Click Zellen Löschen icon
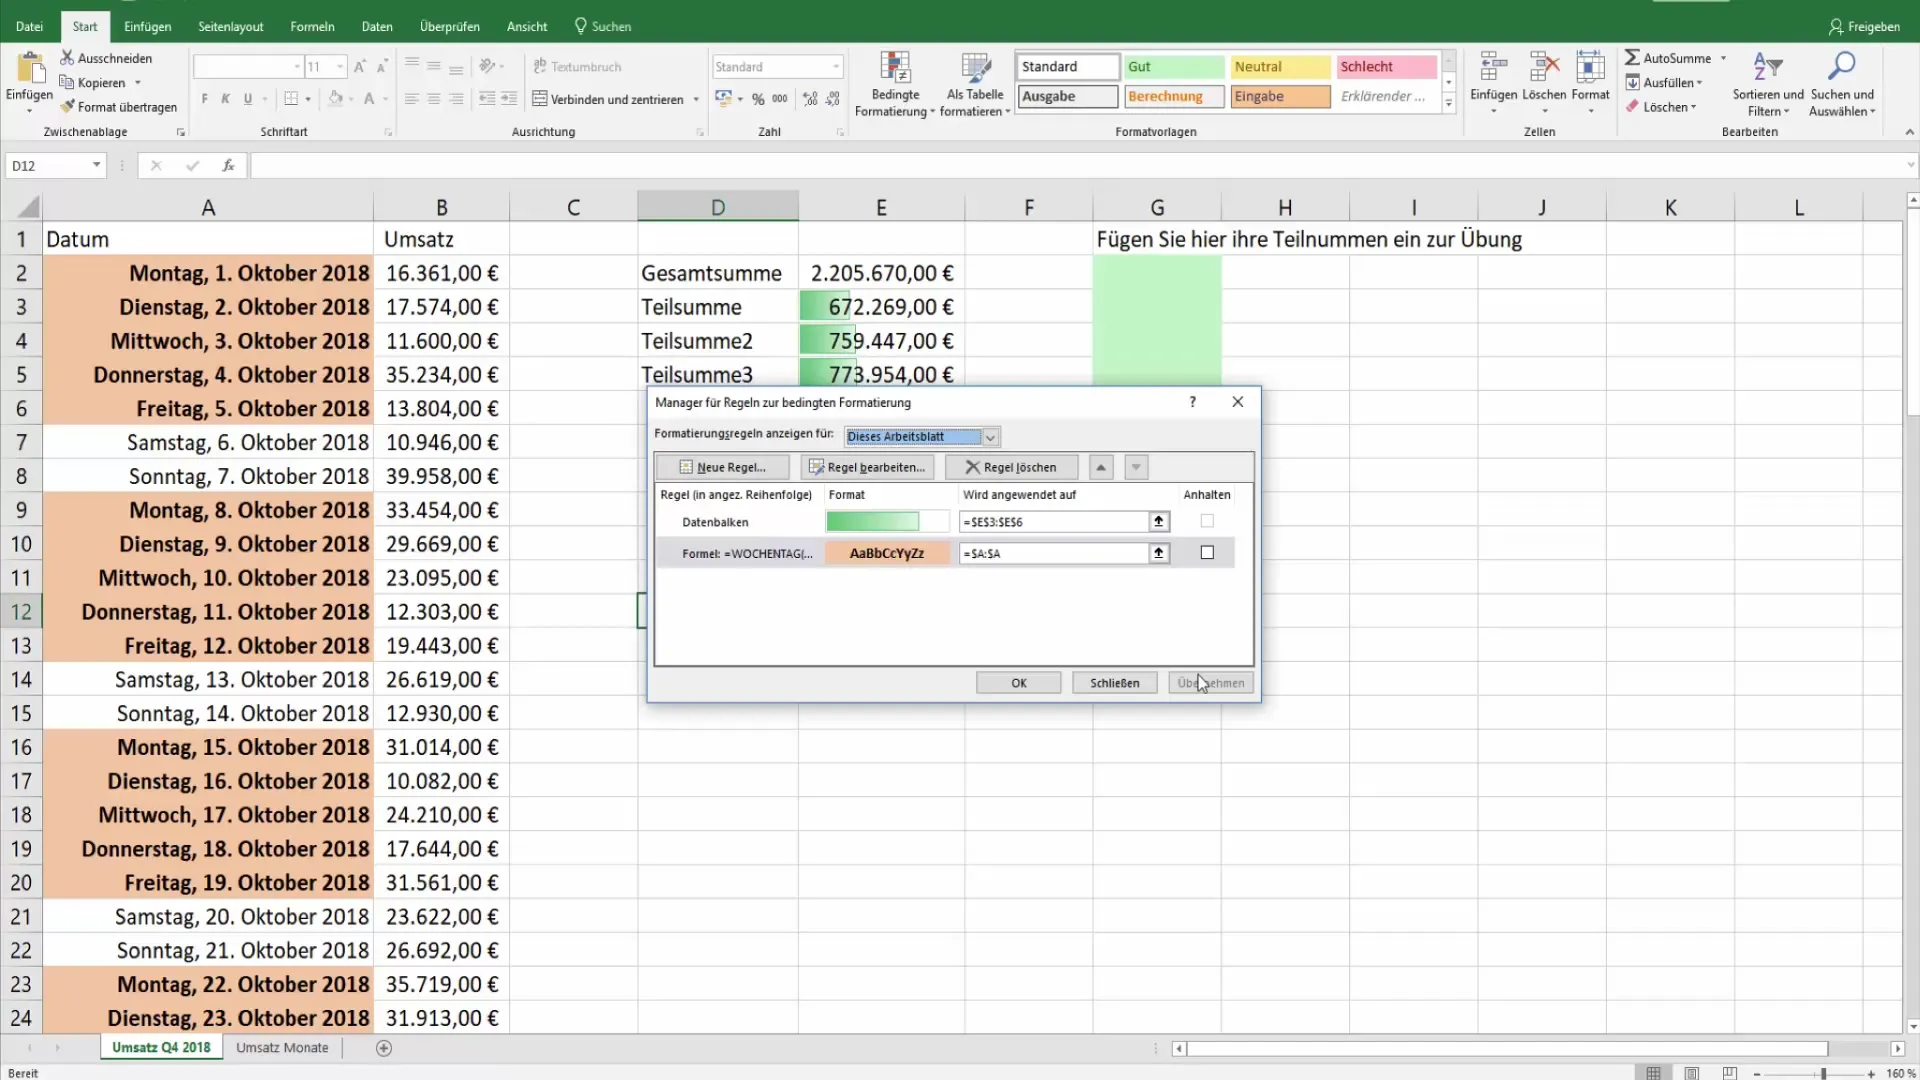This screenshot has height=1080, width=1920. (x=1544, y=67)
